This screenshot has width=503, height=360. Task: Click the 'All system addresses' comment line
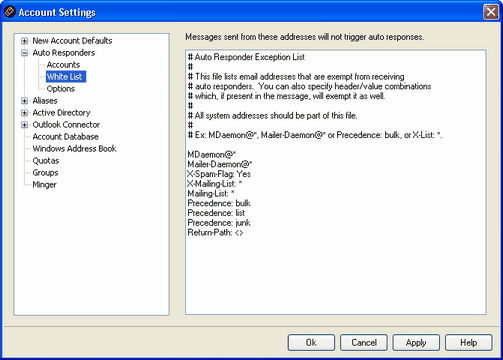[272, 116]
